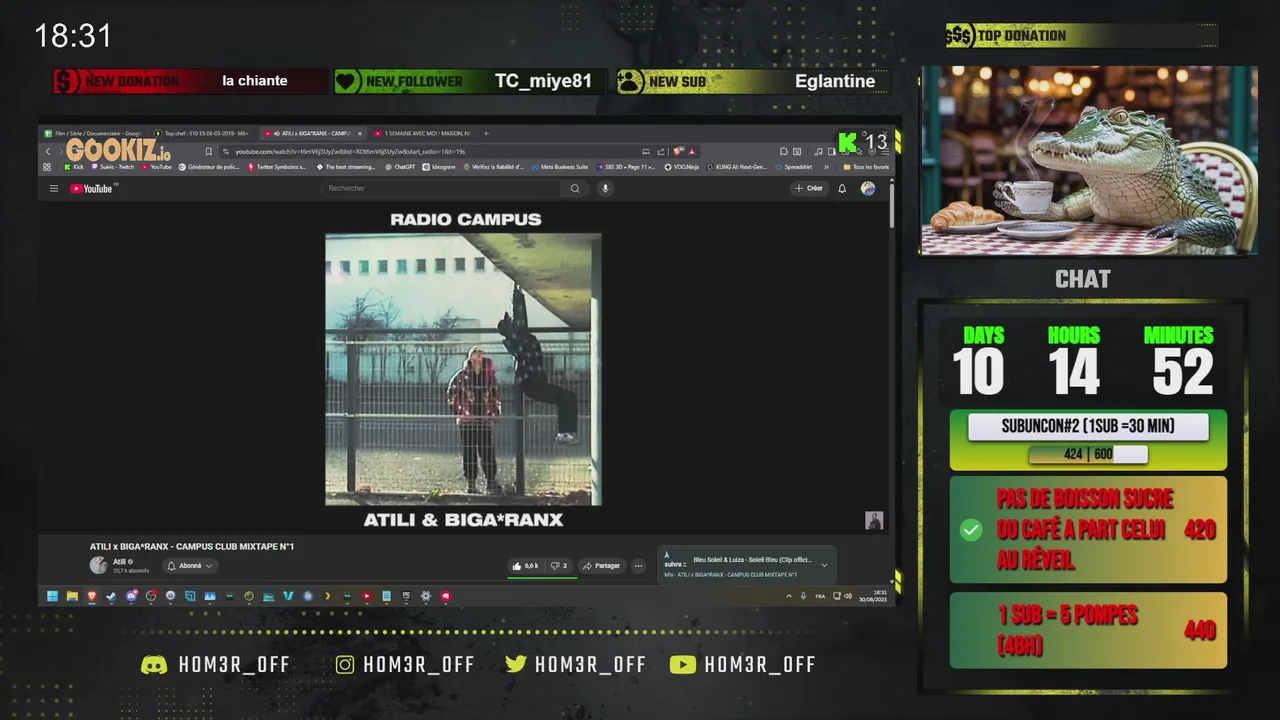Viewport: 1280px width, 720px height.
Task: Open the Suivis - Twitch bookmark
Action: [x=111, y=167]
